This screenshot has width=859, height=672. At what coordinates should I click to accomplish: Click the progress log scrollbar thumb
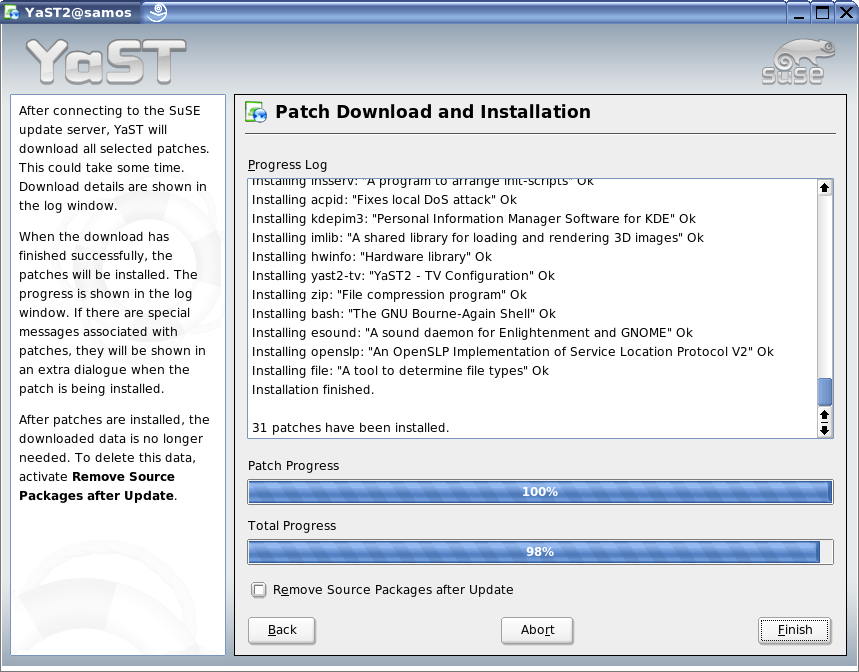coord(824,392)
